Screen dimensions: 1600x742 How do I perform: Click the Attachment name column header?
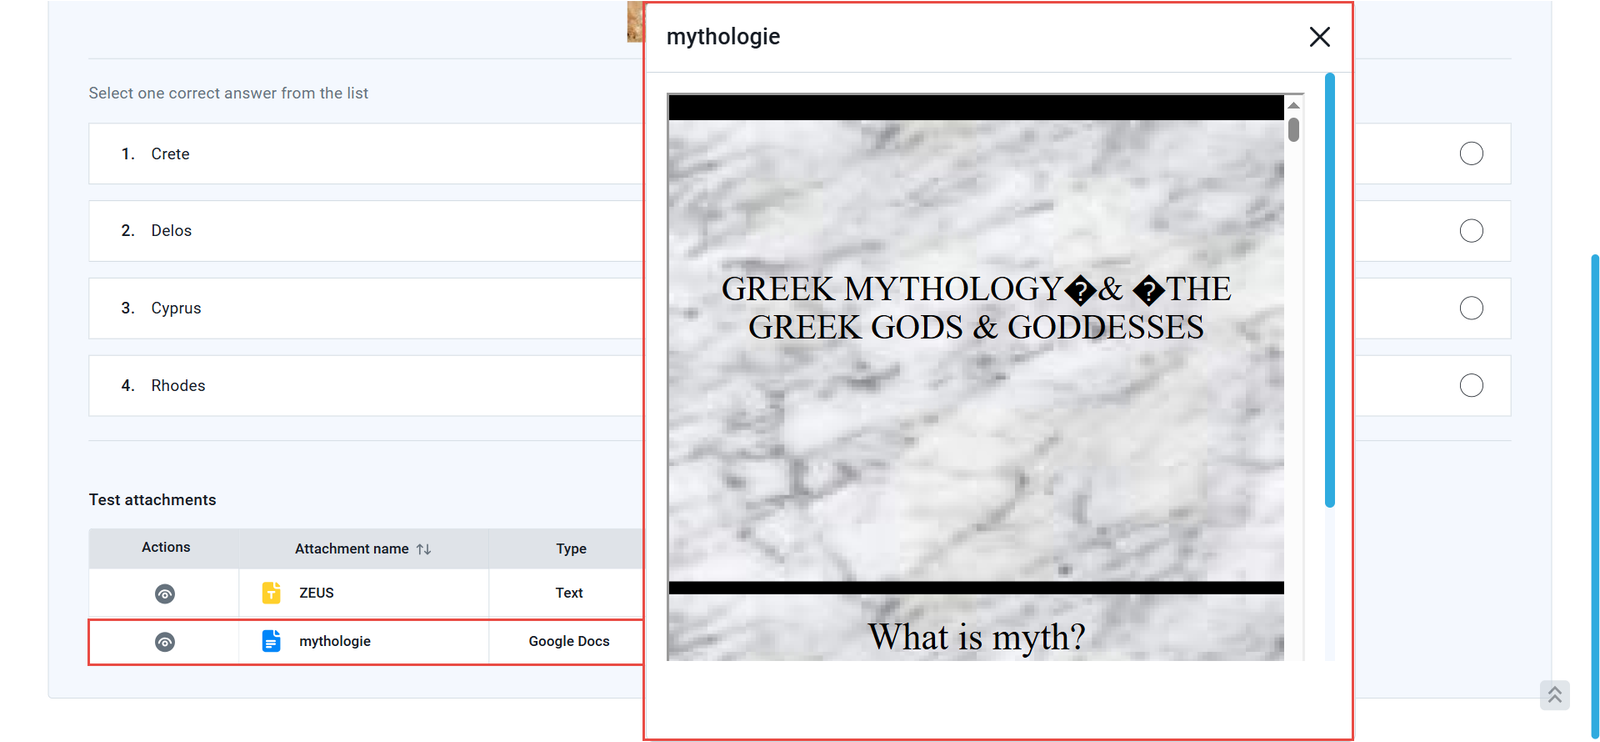pos(351,549)
